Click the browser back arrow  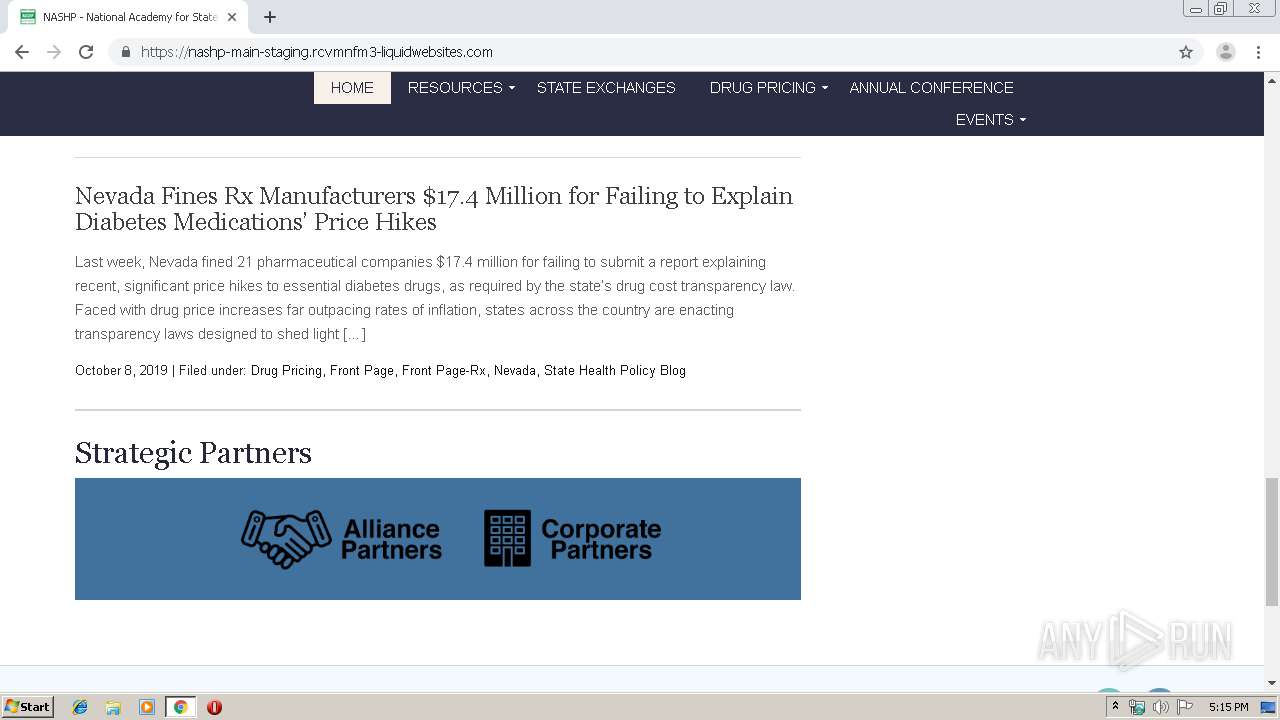(x=22, y=52)
